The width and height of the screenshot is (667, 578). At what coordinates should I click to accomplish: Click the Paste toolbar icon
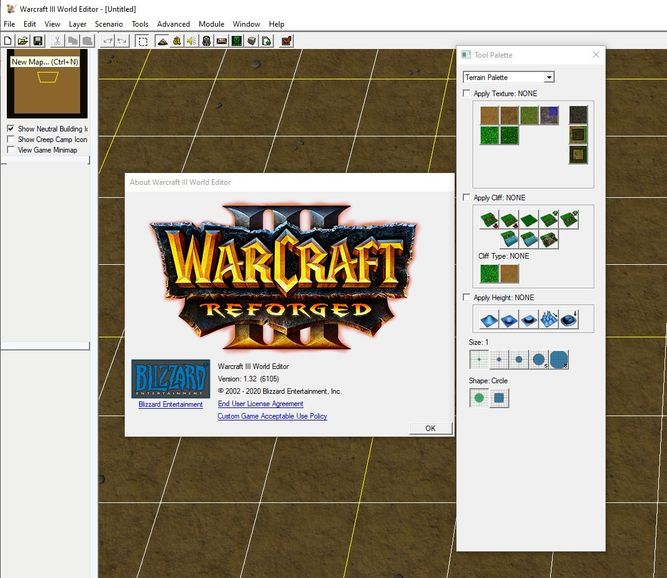88,41
